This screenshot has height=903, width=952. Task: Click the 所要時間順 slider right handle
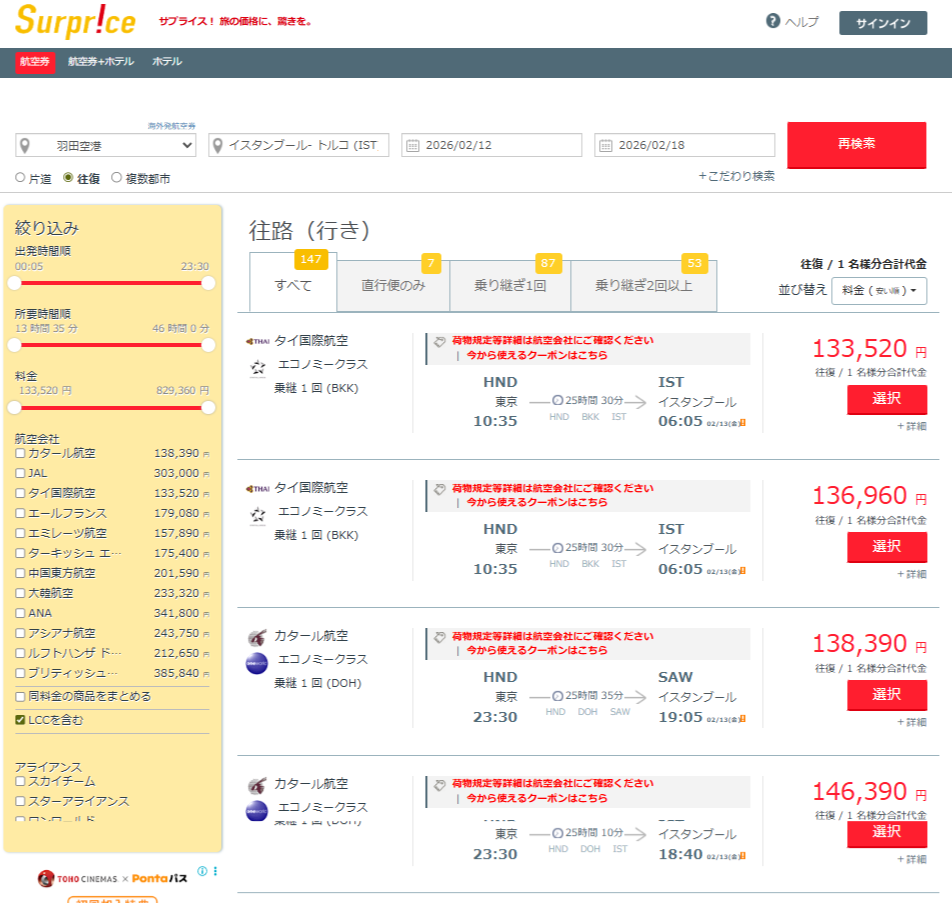208,346
